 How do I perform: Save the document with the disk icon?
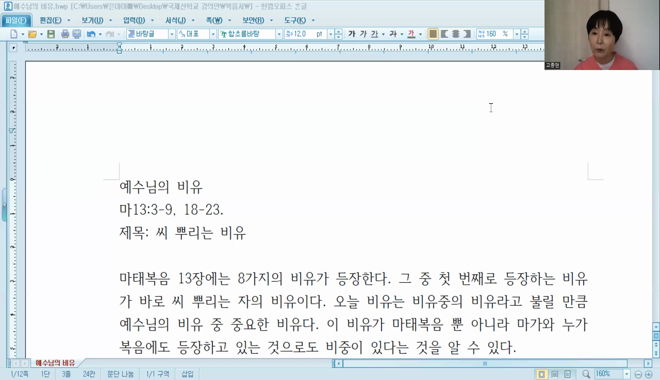(51, 34)
